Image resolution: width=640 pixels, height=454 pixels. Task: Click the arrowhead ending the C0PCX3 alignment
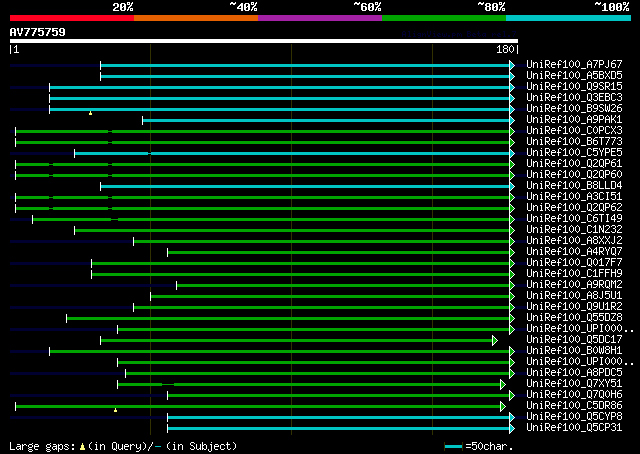pos(512,131)
